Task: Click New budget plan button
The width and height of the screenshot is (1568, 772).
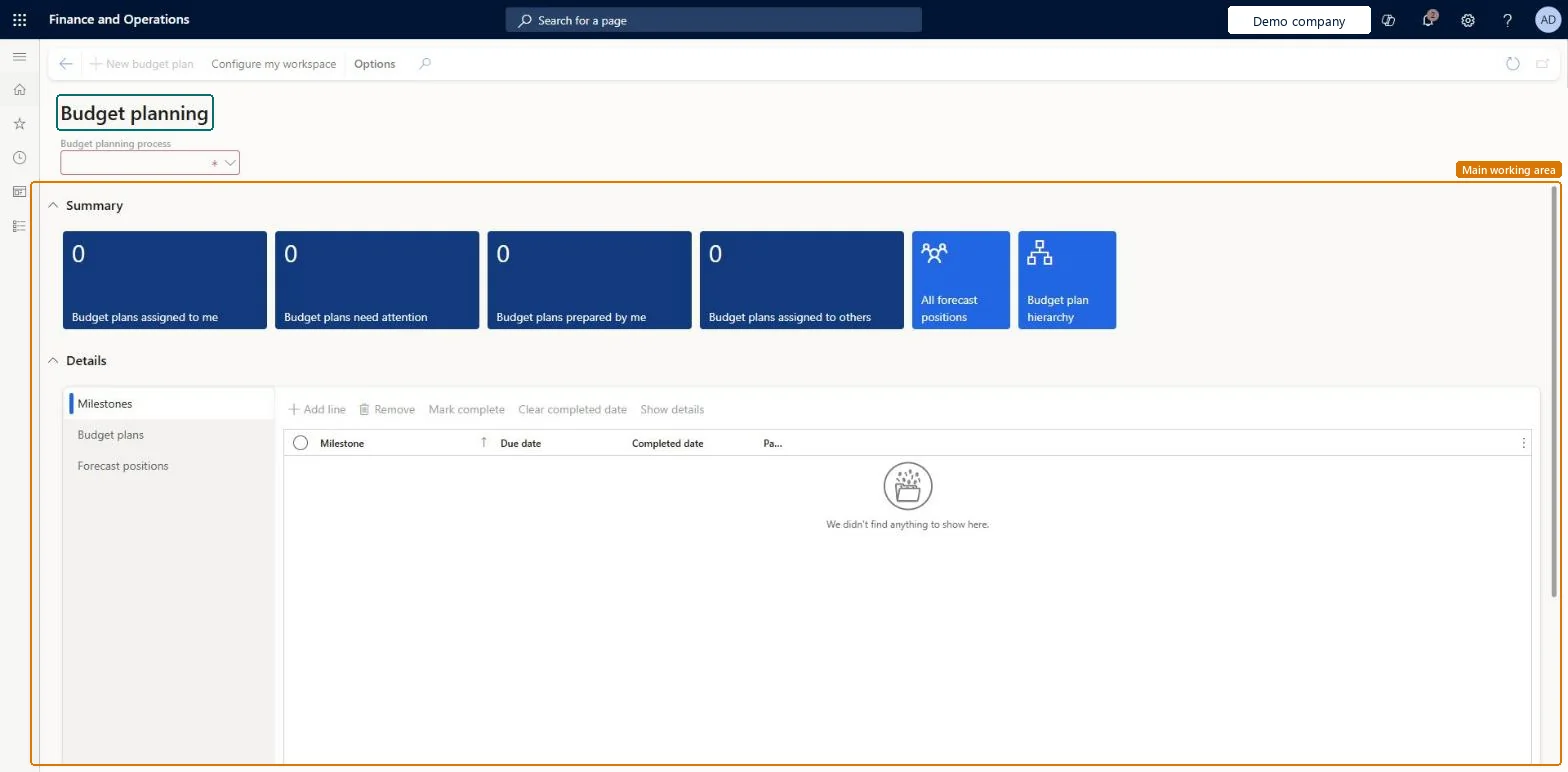Action: pyautogui.click(x=141, y=64)
